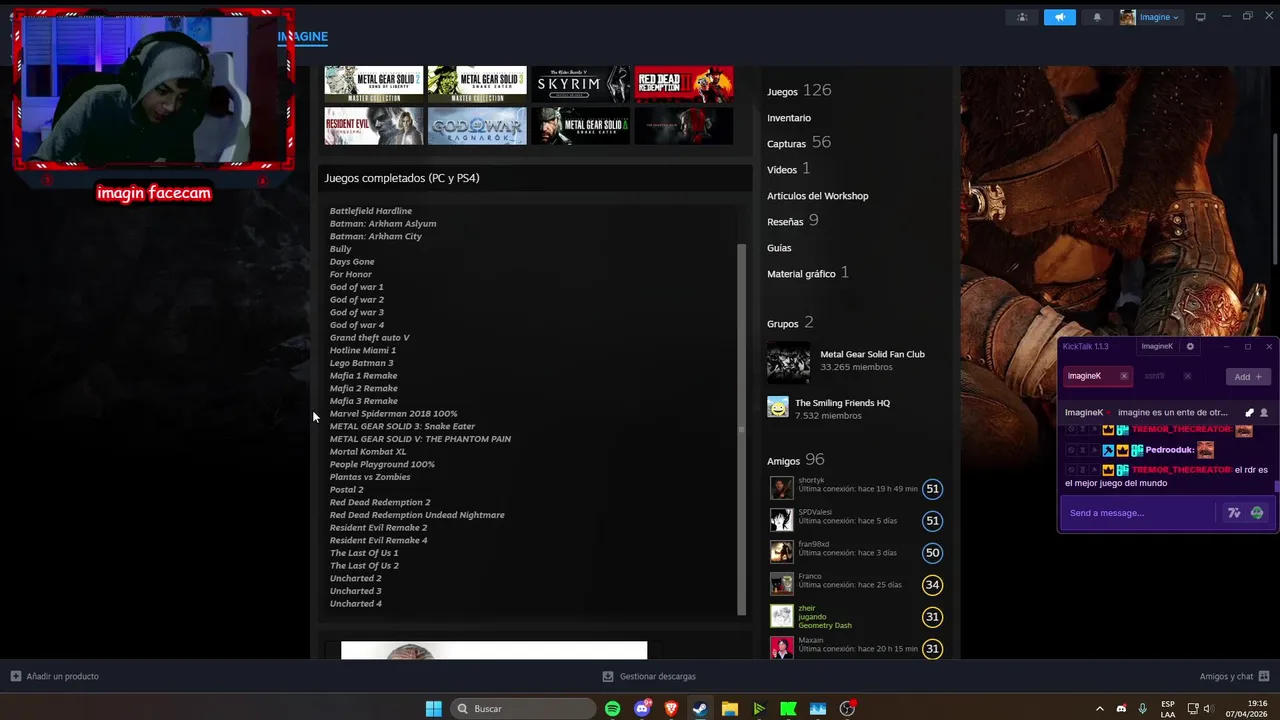
Task: Open Metal Gear Solid Fan Club group
Action: (x=872, y=354)
